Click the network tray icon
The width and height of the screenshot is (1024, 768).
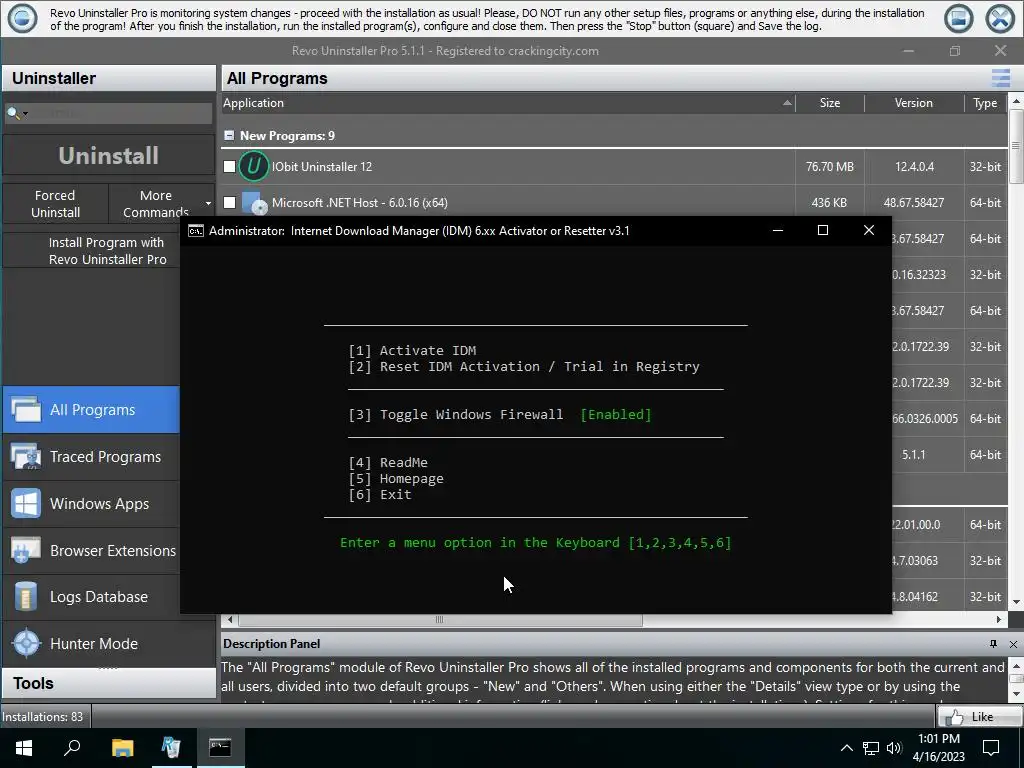(871, 748)
